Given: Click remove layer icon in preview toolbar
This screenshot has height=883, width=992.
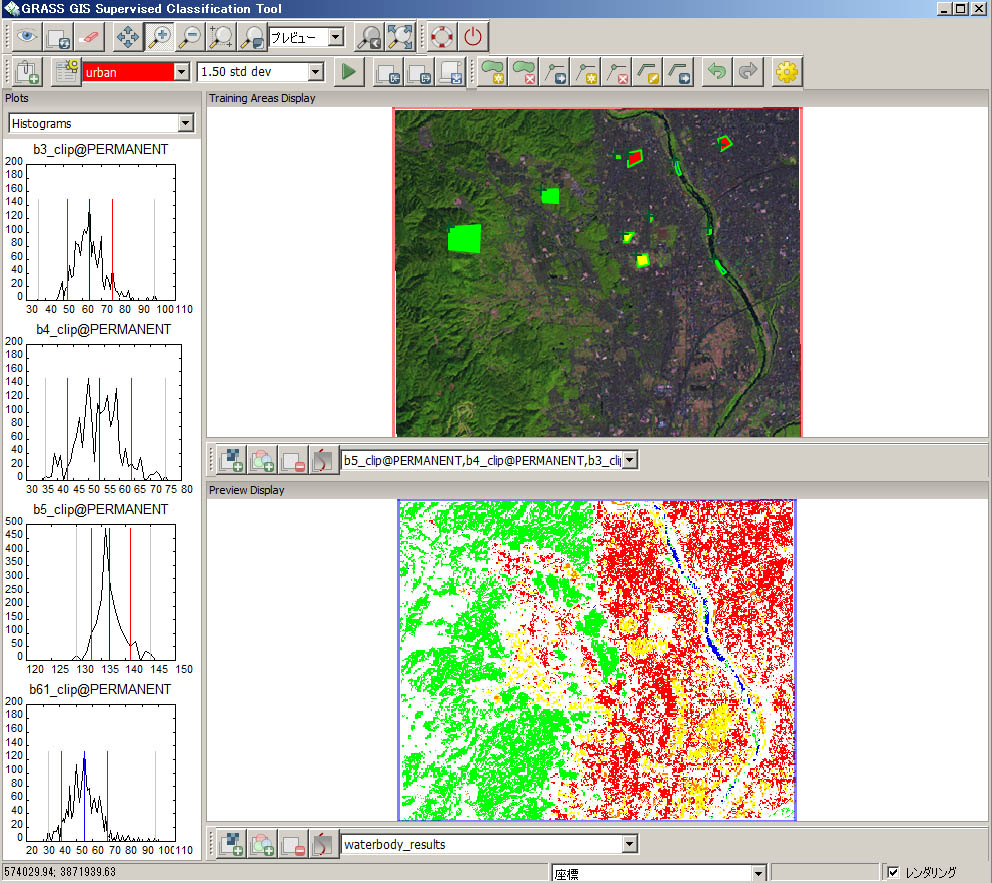Looking at the screenshot, I should point(293,844).
